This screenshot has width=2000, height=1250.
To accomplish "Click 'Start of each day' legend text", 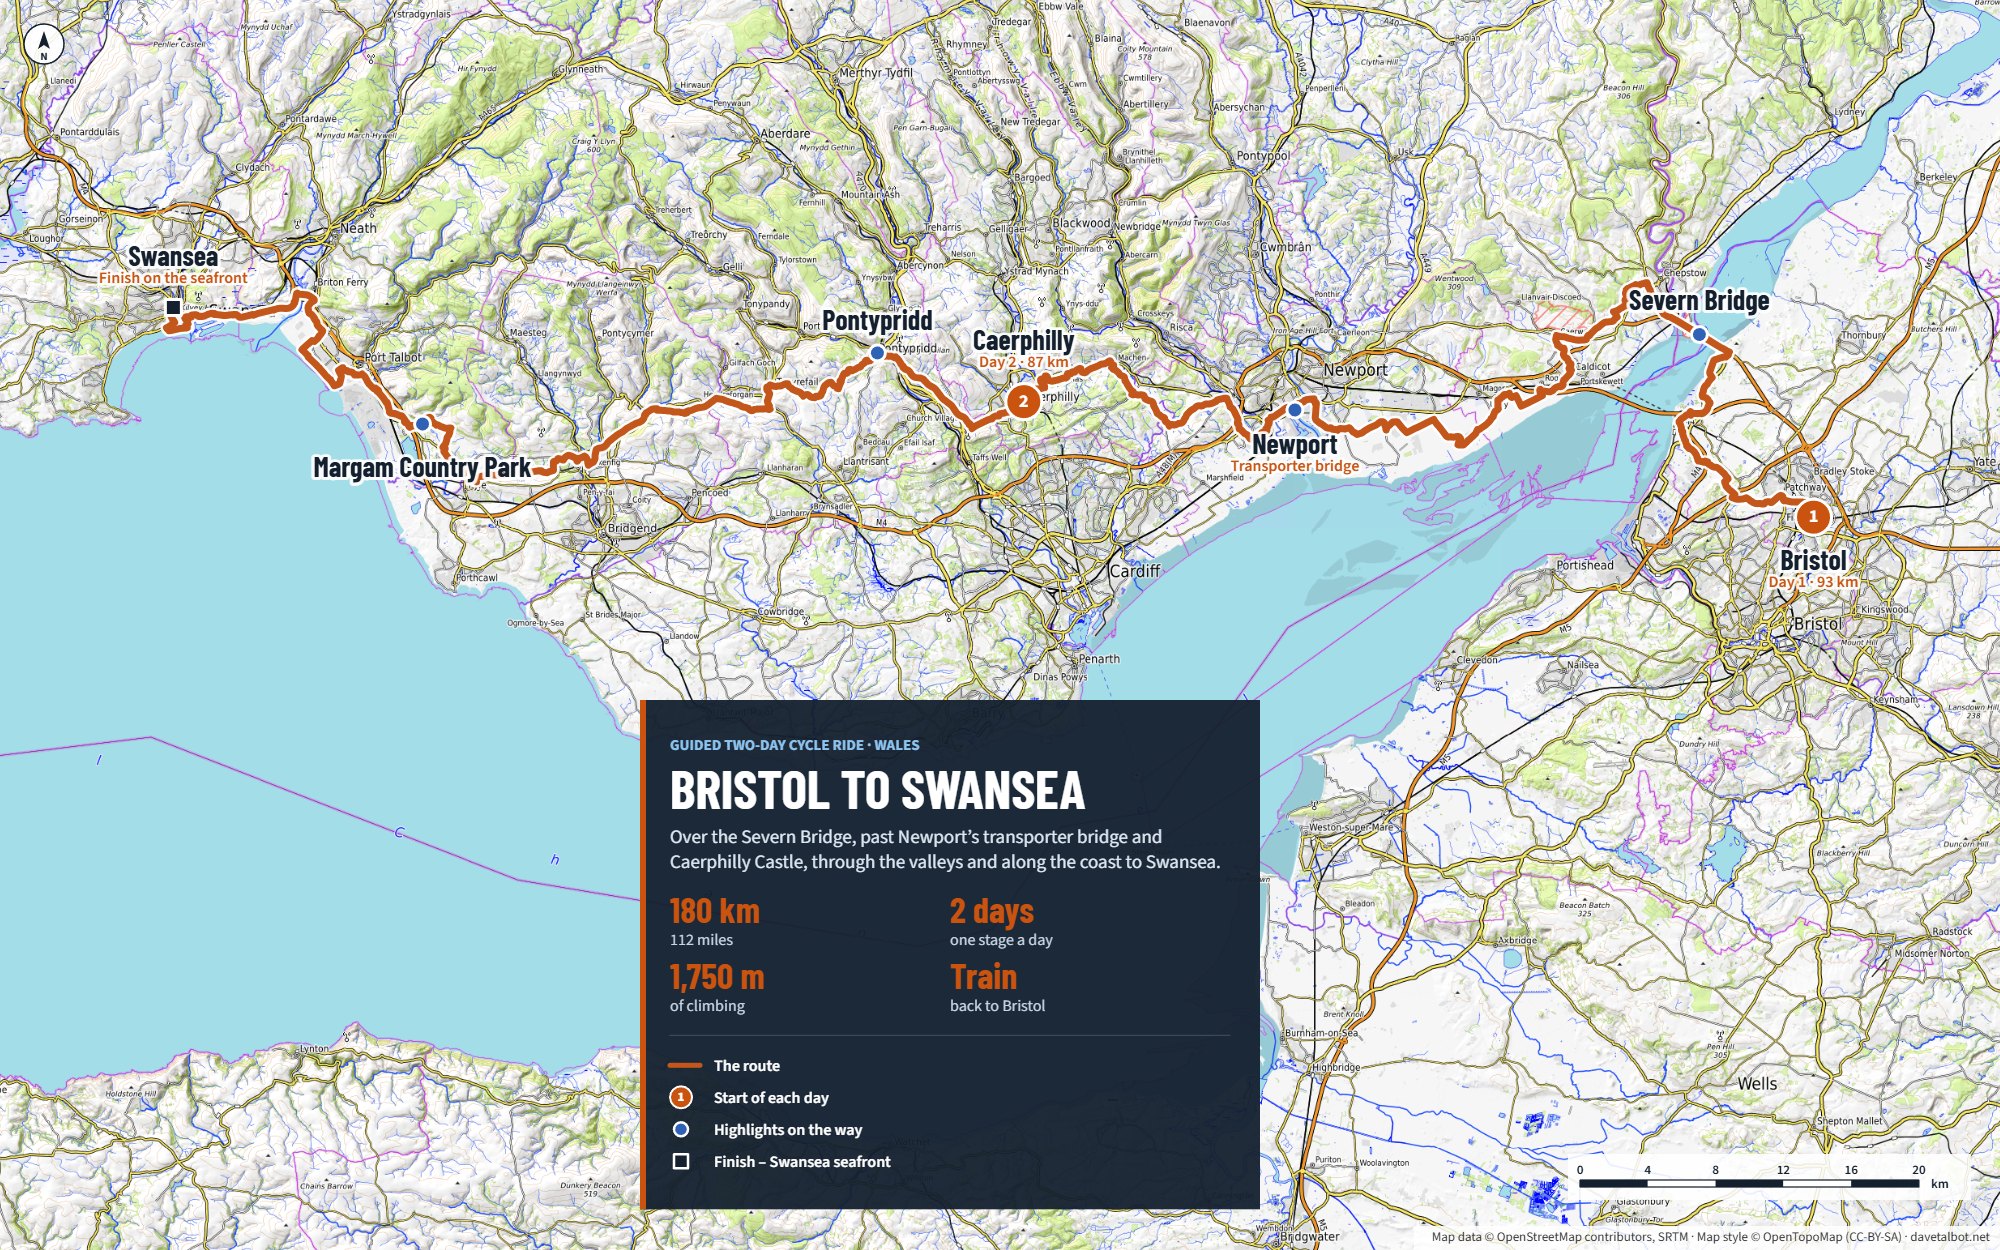I will [x=771, y=1098].
